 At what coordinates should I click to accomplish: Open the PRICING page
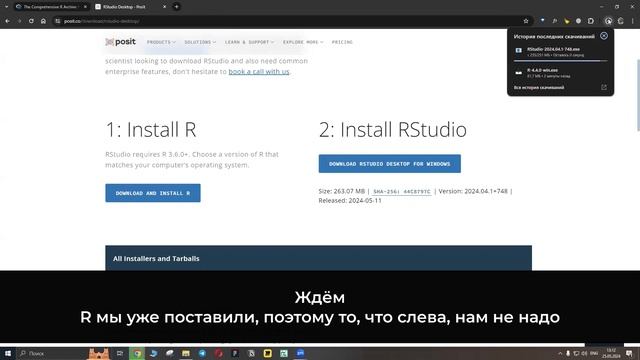[x=342, y=42]
